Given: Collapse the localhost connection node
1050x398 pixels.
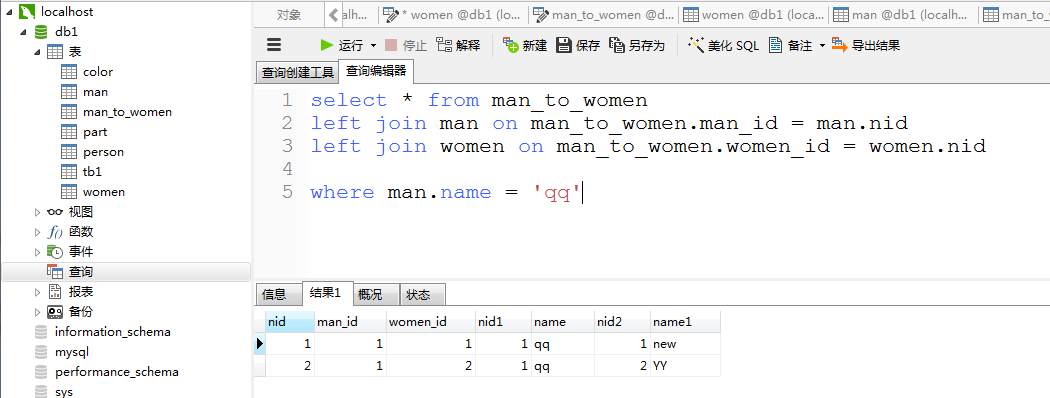Looking at the screenshot, I should point(10,12).
